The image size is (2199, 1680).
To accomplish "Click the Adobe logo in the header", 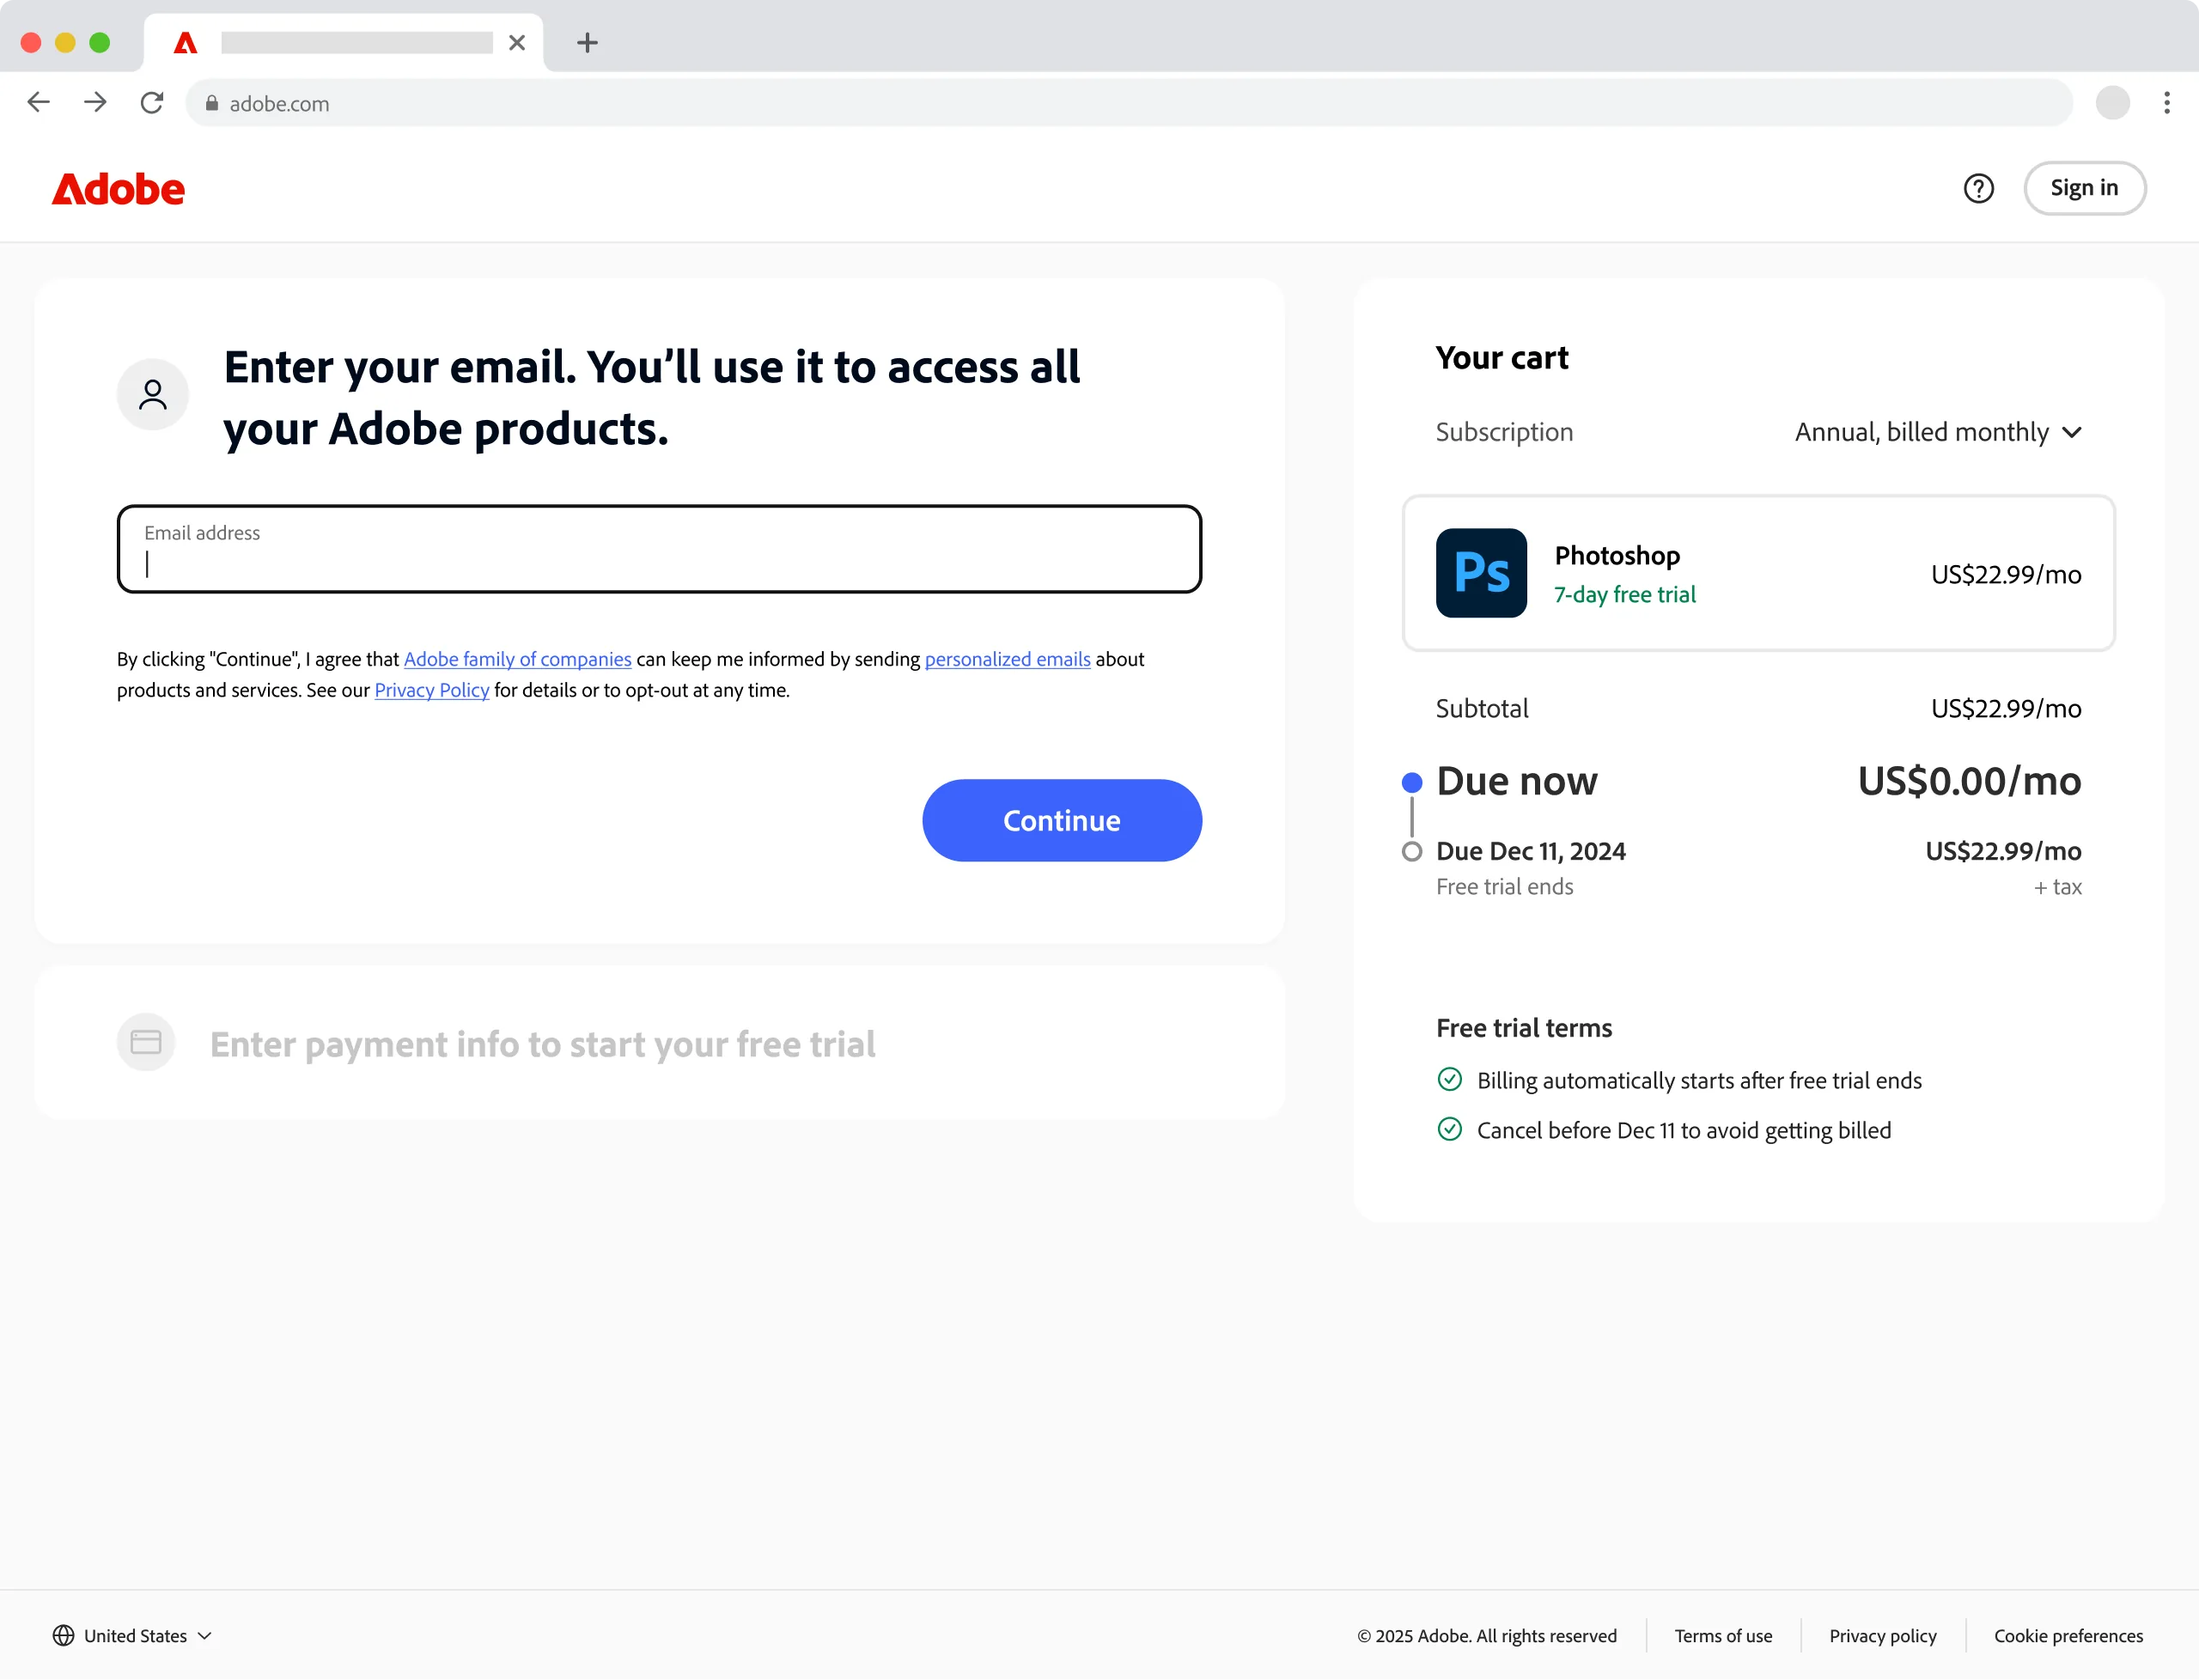I will click(x=118, y=189).
